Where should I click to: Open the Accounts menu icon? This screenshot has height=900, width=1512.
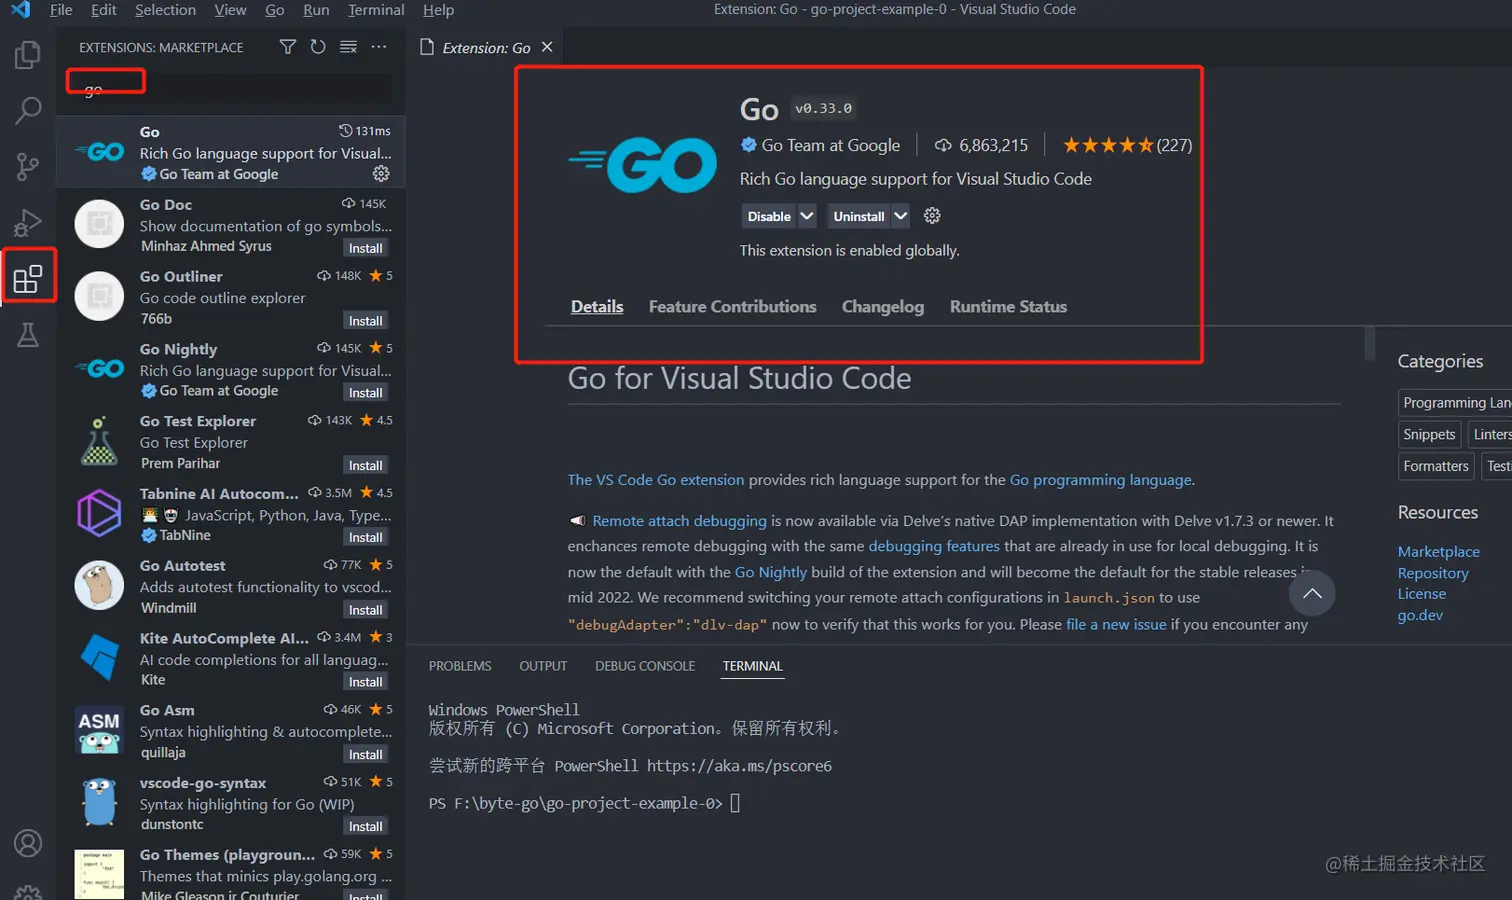coord(28,843)
